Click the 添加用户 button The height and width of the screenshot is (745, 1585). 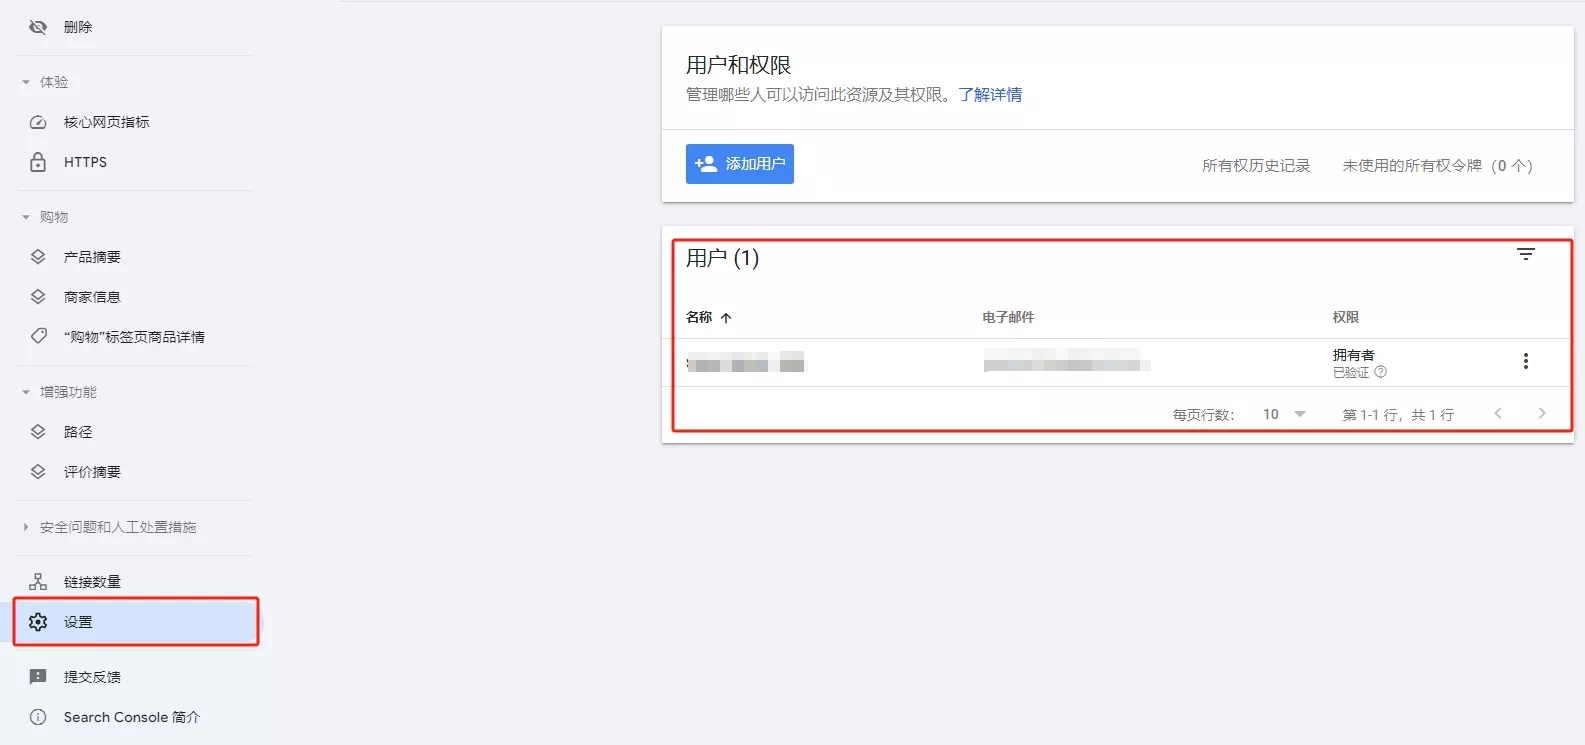click(739, 164)
